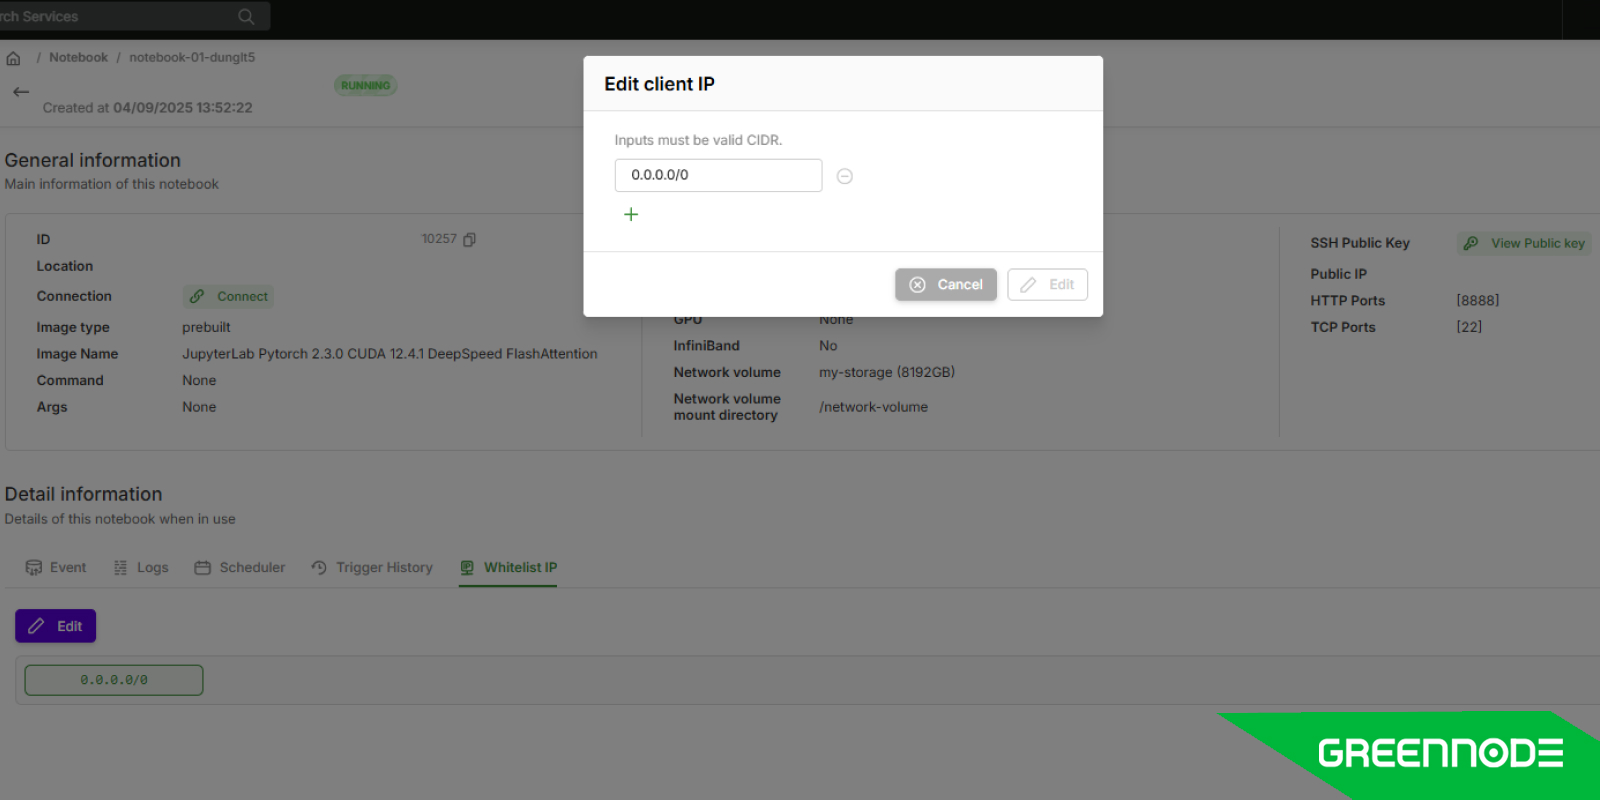Open View Public key

[x=1525, y=243]
